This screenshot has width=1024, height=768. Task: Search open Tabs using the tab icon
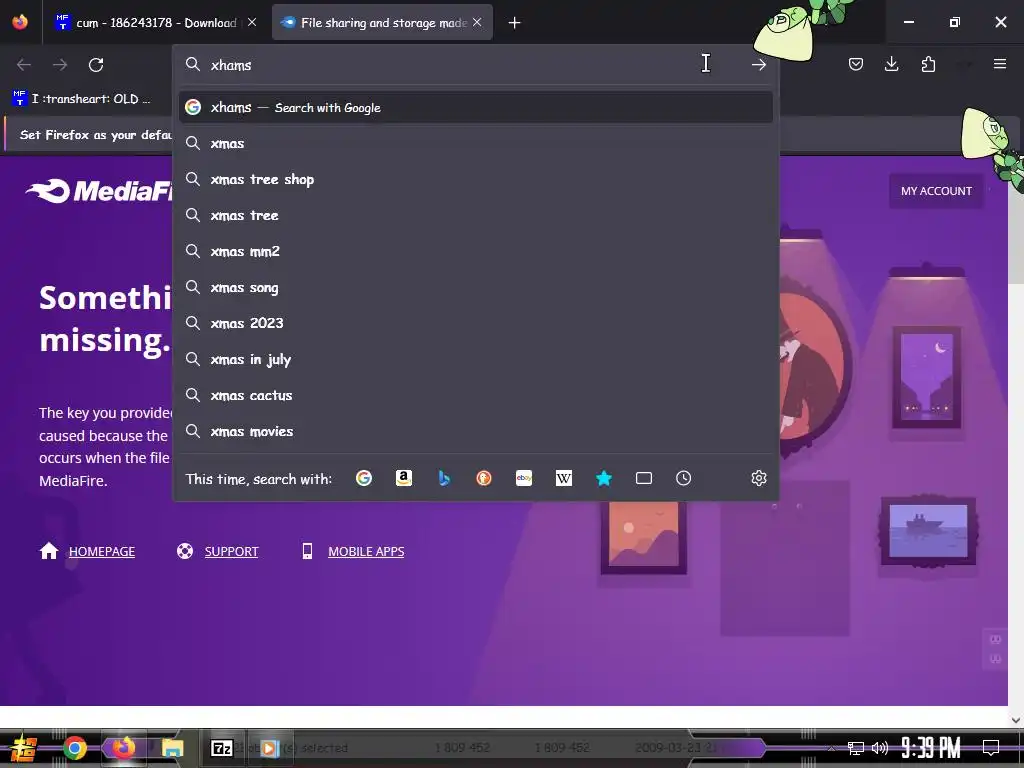point(644,478)
